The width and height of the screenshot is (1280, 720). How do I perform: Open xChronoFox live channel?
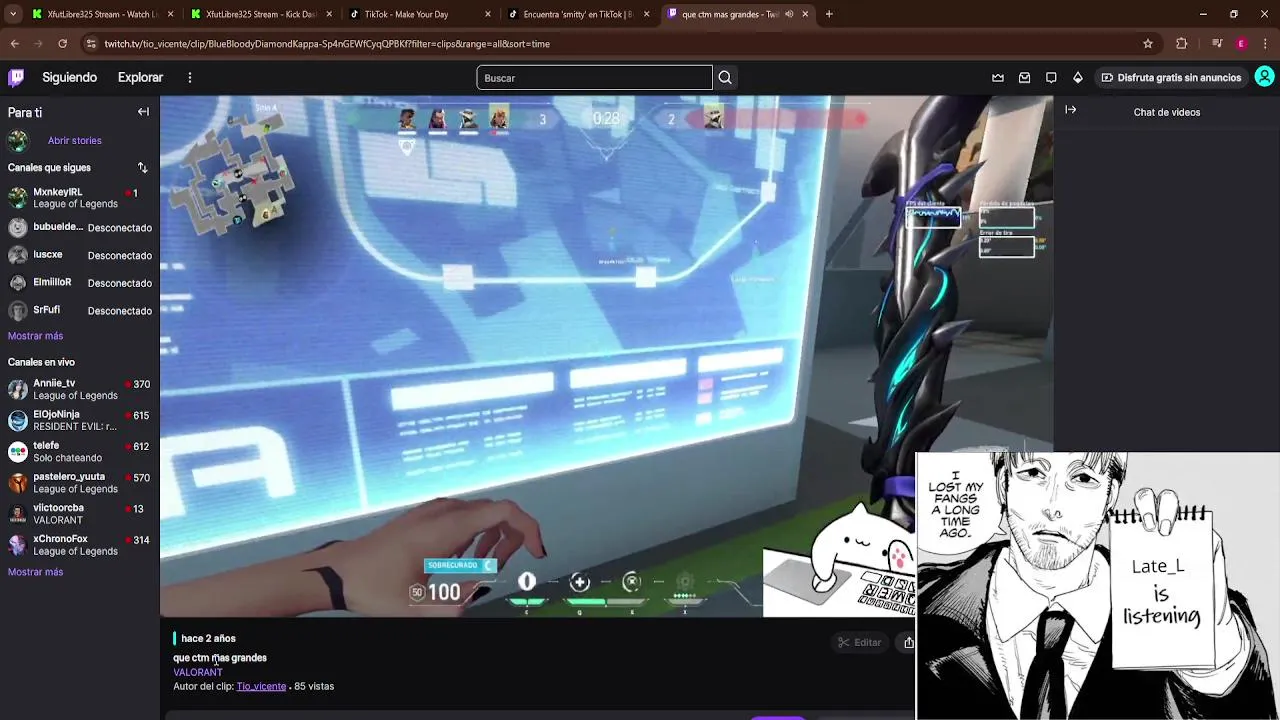80,545
